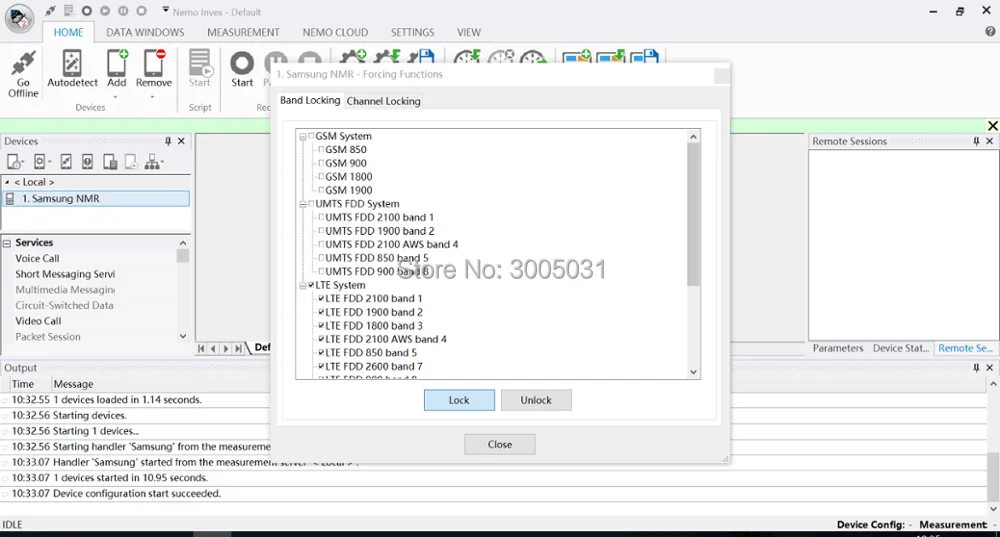This screenshot has height=537, width=1000.
Task: Collapse the LTE System tree node
Action: point(303,286)
